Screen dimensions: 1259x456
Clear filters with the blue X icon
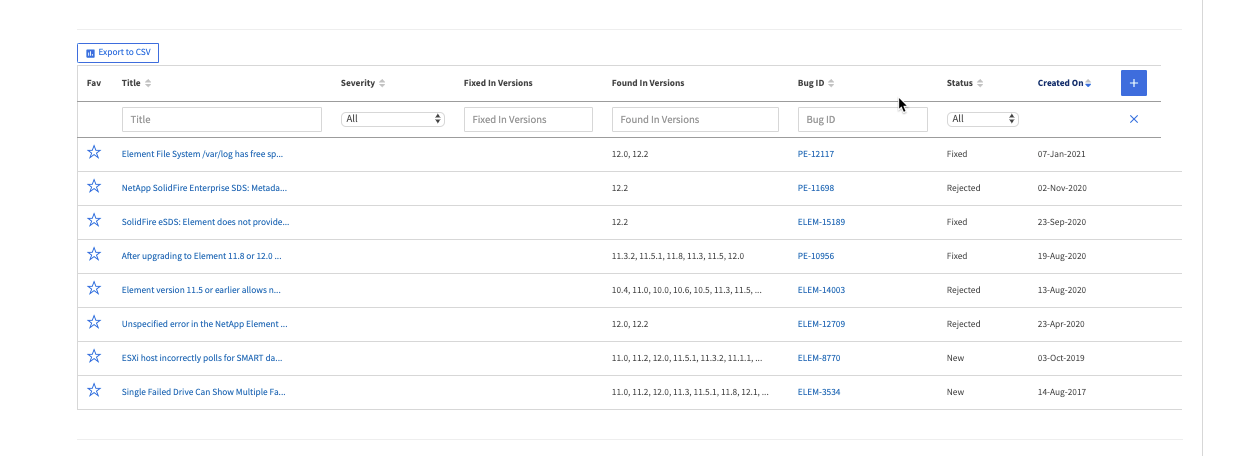[x=1133, y=119]
